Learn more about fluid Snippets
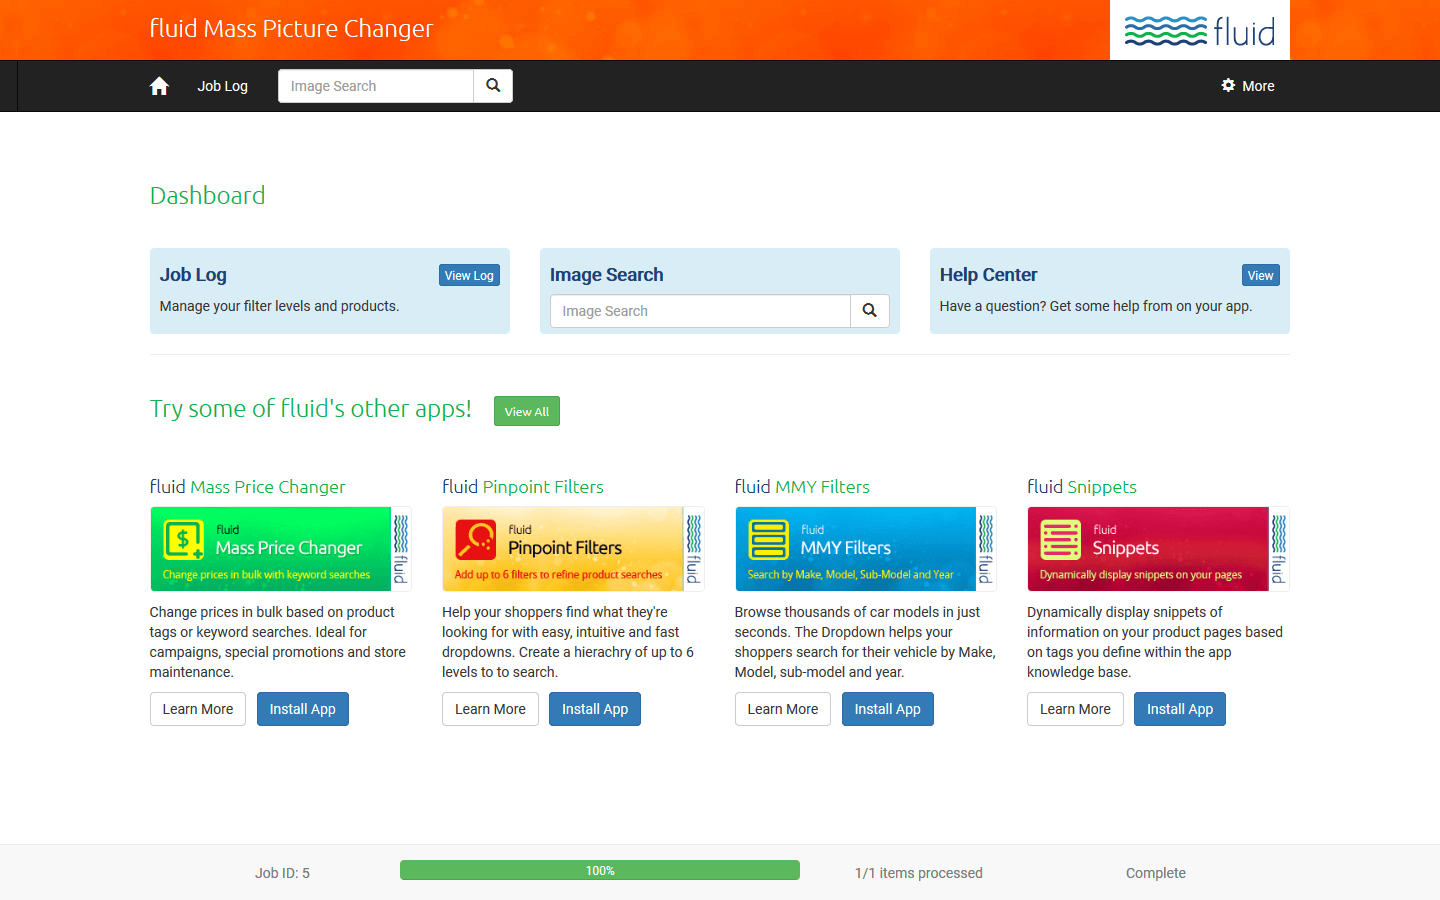 (x=1075, y=709)
